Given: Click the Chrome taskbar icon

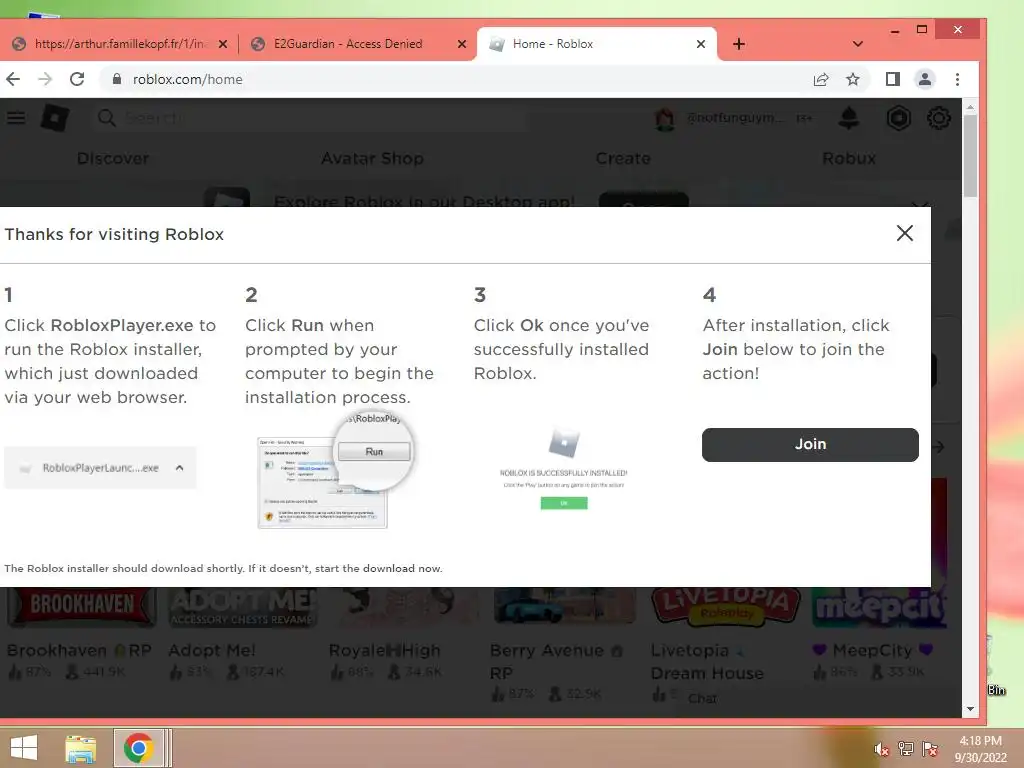Looking at the screenshot, I should click(x=138, y=748).
